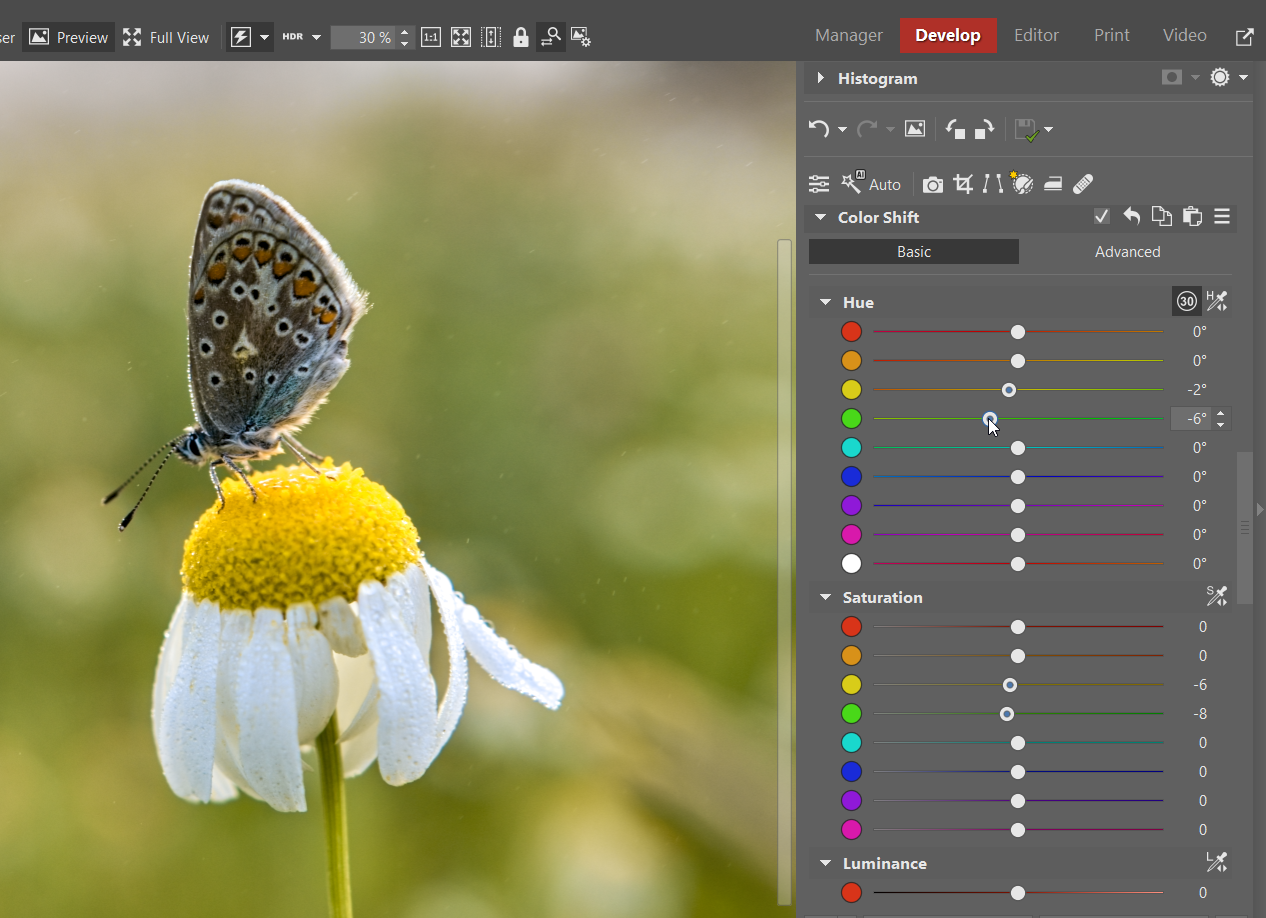Rotate the image left
The height and width of the screenshot is (918, 1266).
pyautogui.click(x=955, y=129)
